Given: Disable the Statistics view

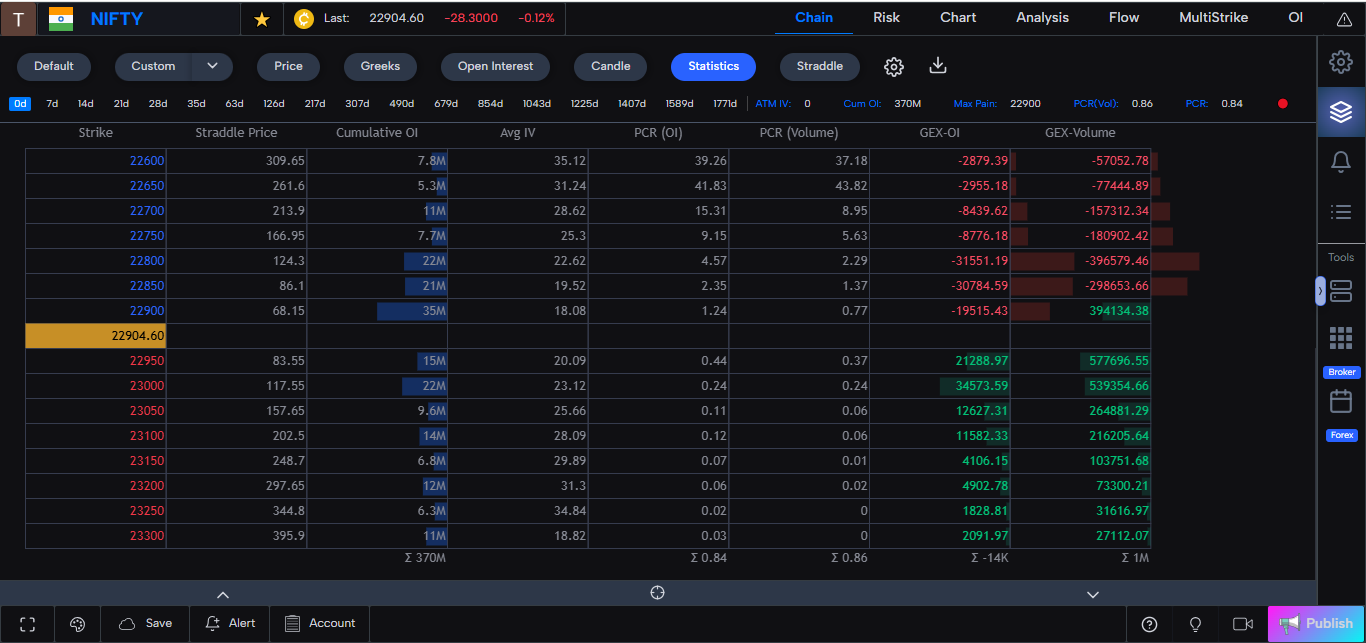Looking at the screenshot, I should (713, 66).
